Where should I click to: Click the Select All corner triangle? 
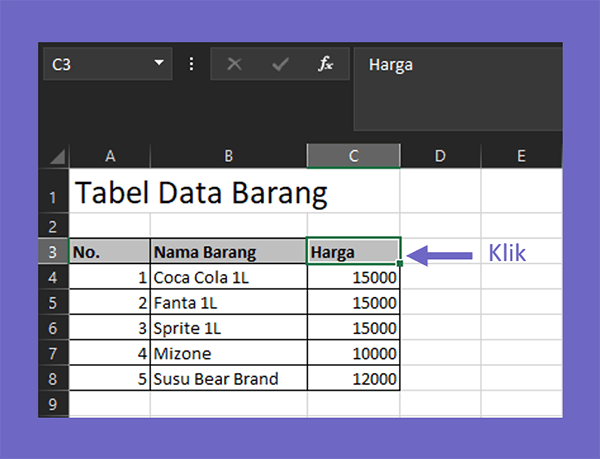(57, 156)
